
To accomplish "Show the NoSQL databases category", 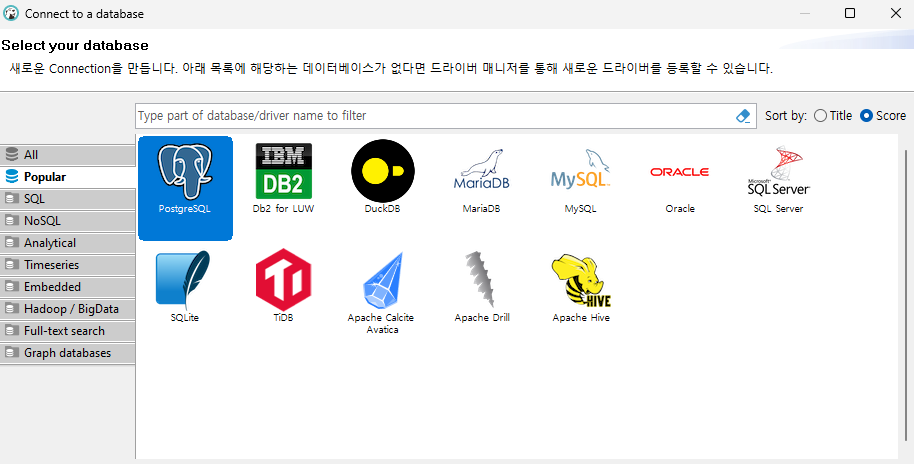I will (x=68, y=221).
